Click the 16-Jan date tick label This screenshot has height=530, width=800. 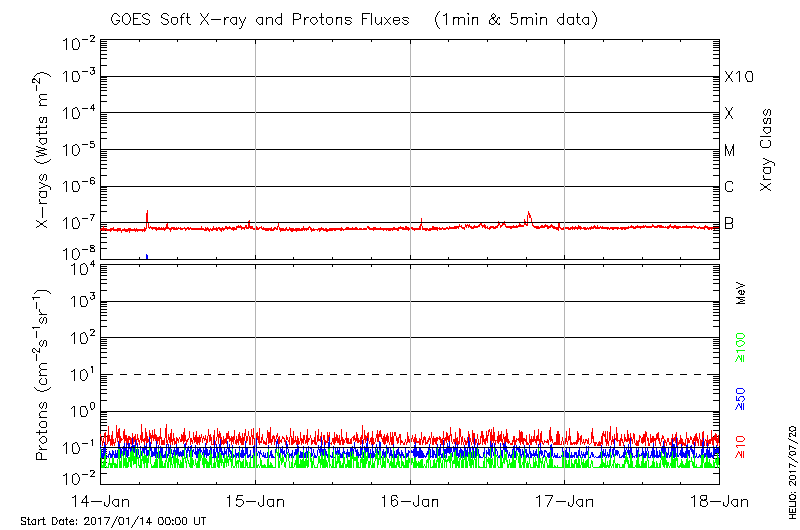click(410, 501)
